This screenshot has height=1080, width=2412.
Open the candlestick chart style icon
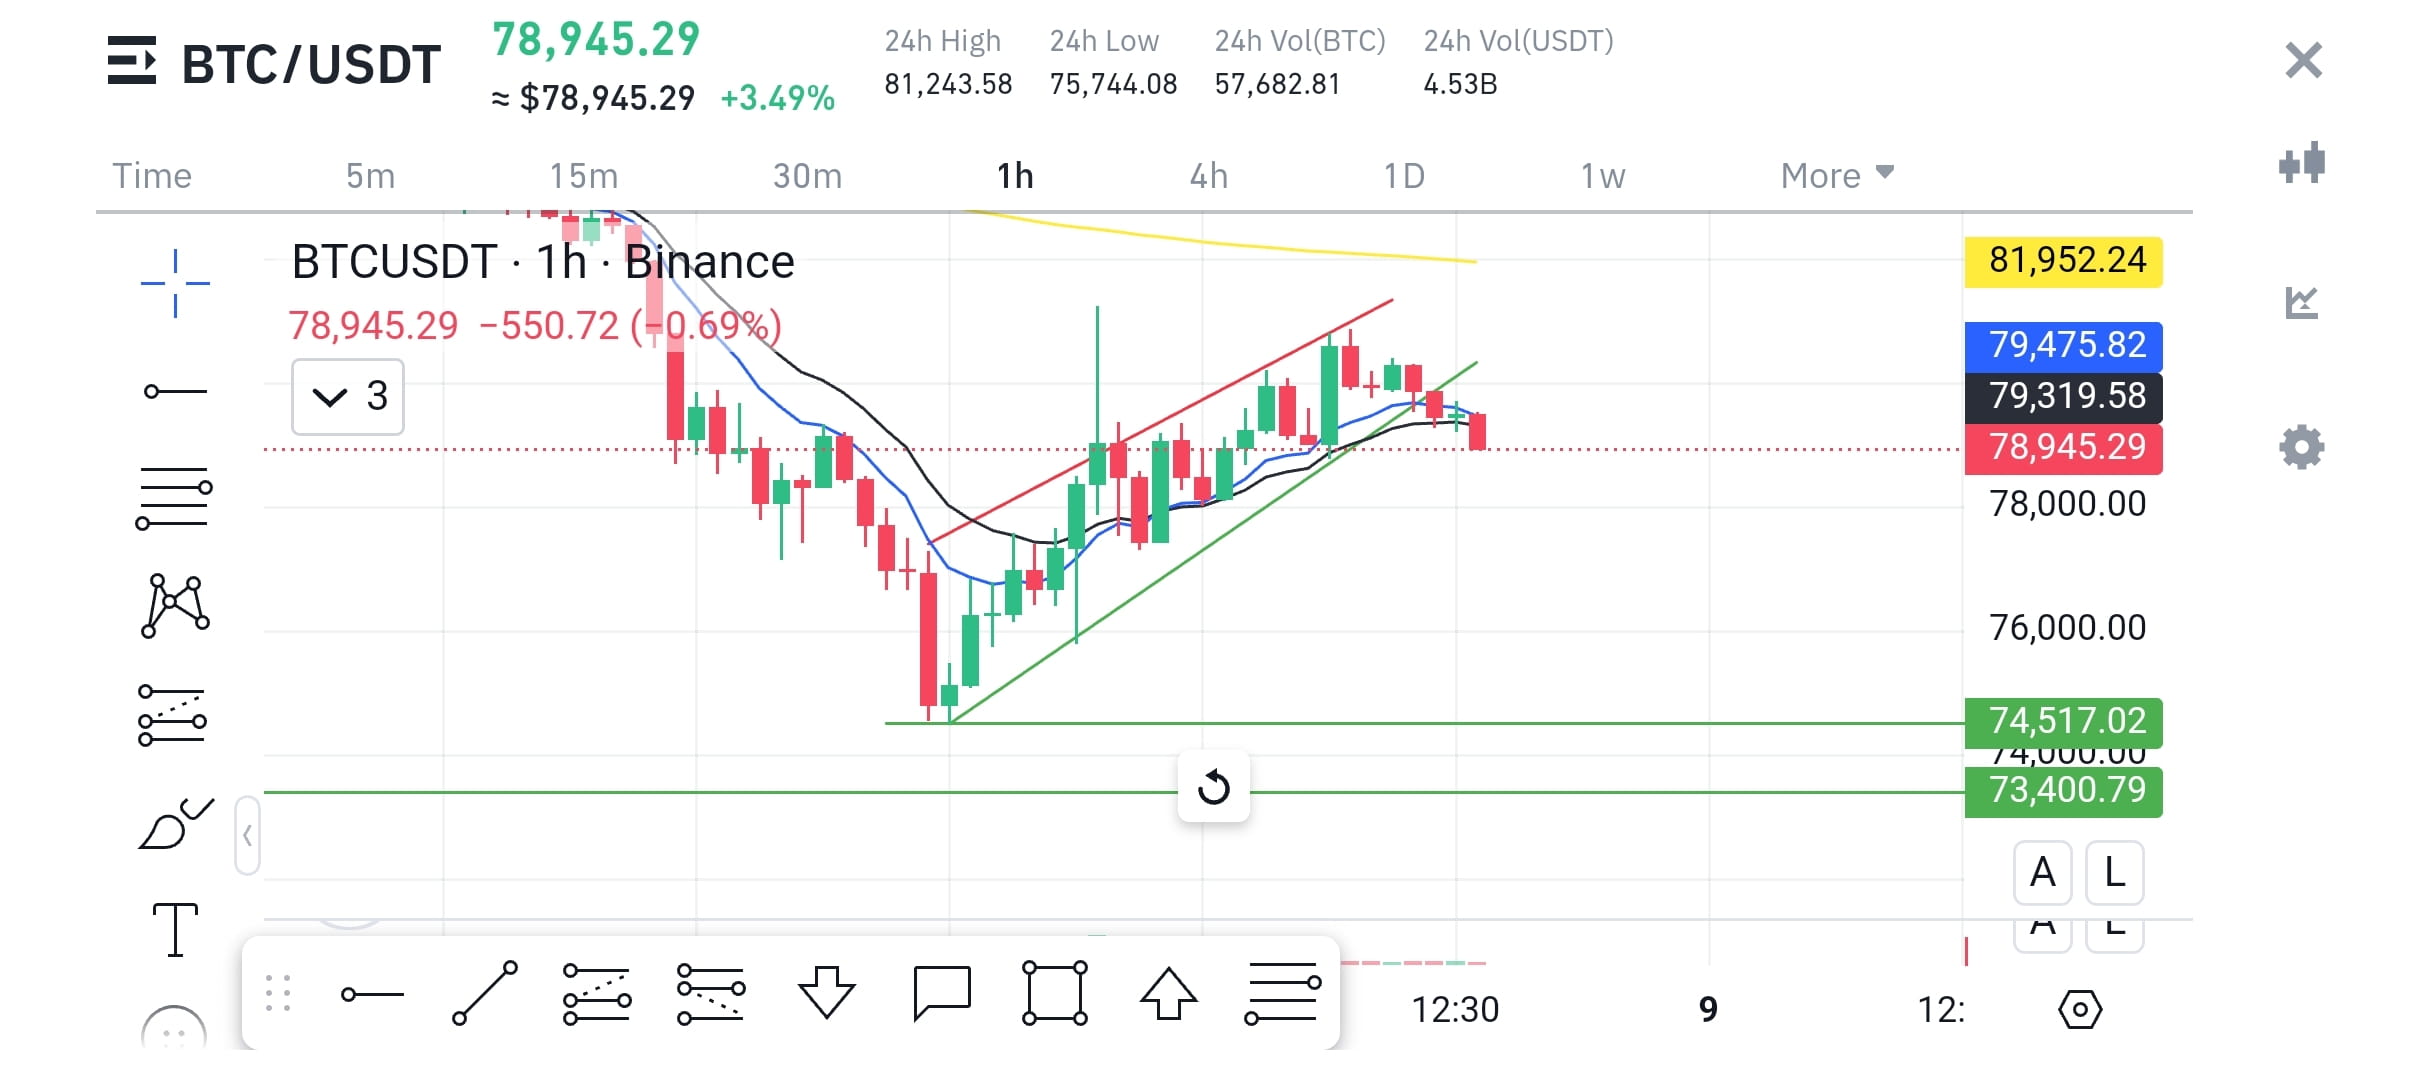click(2302, 163)
